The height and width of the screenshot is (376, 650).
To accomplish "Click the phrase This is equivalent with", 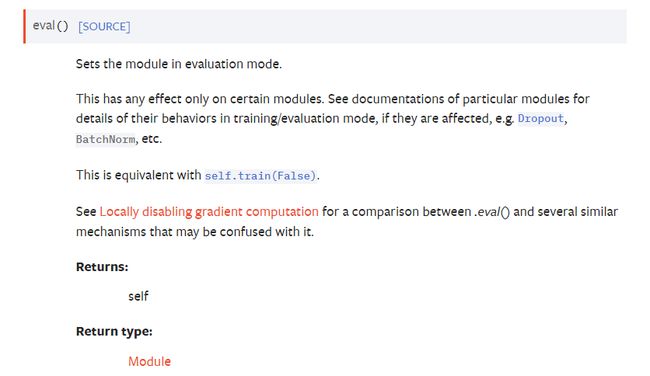I will click(x=138, y=175).
